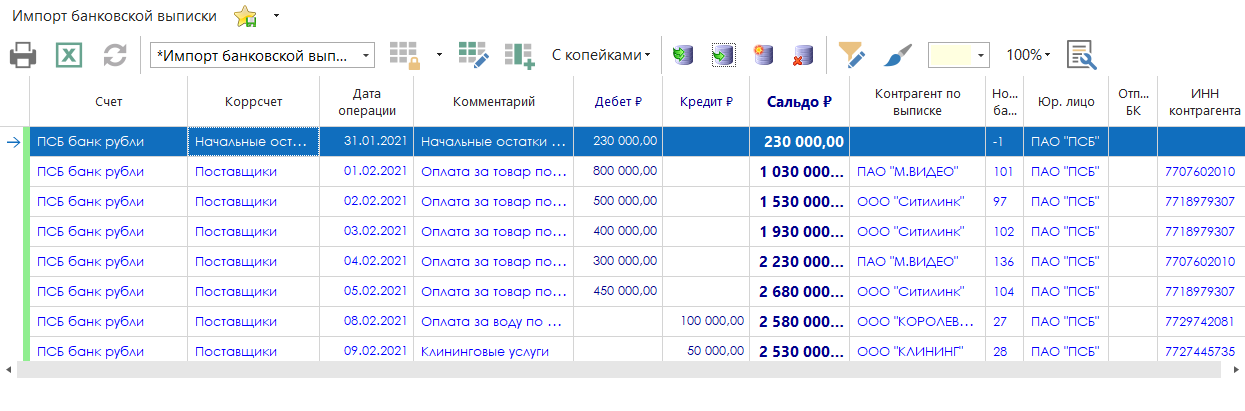Click the favorites star icon

pyautogui.click(x=245, y=17)
